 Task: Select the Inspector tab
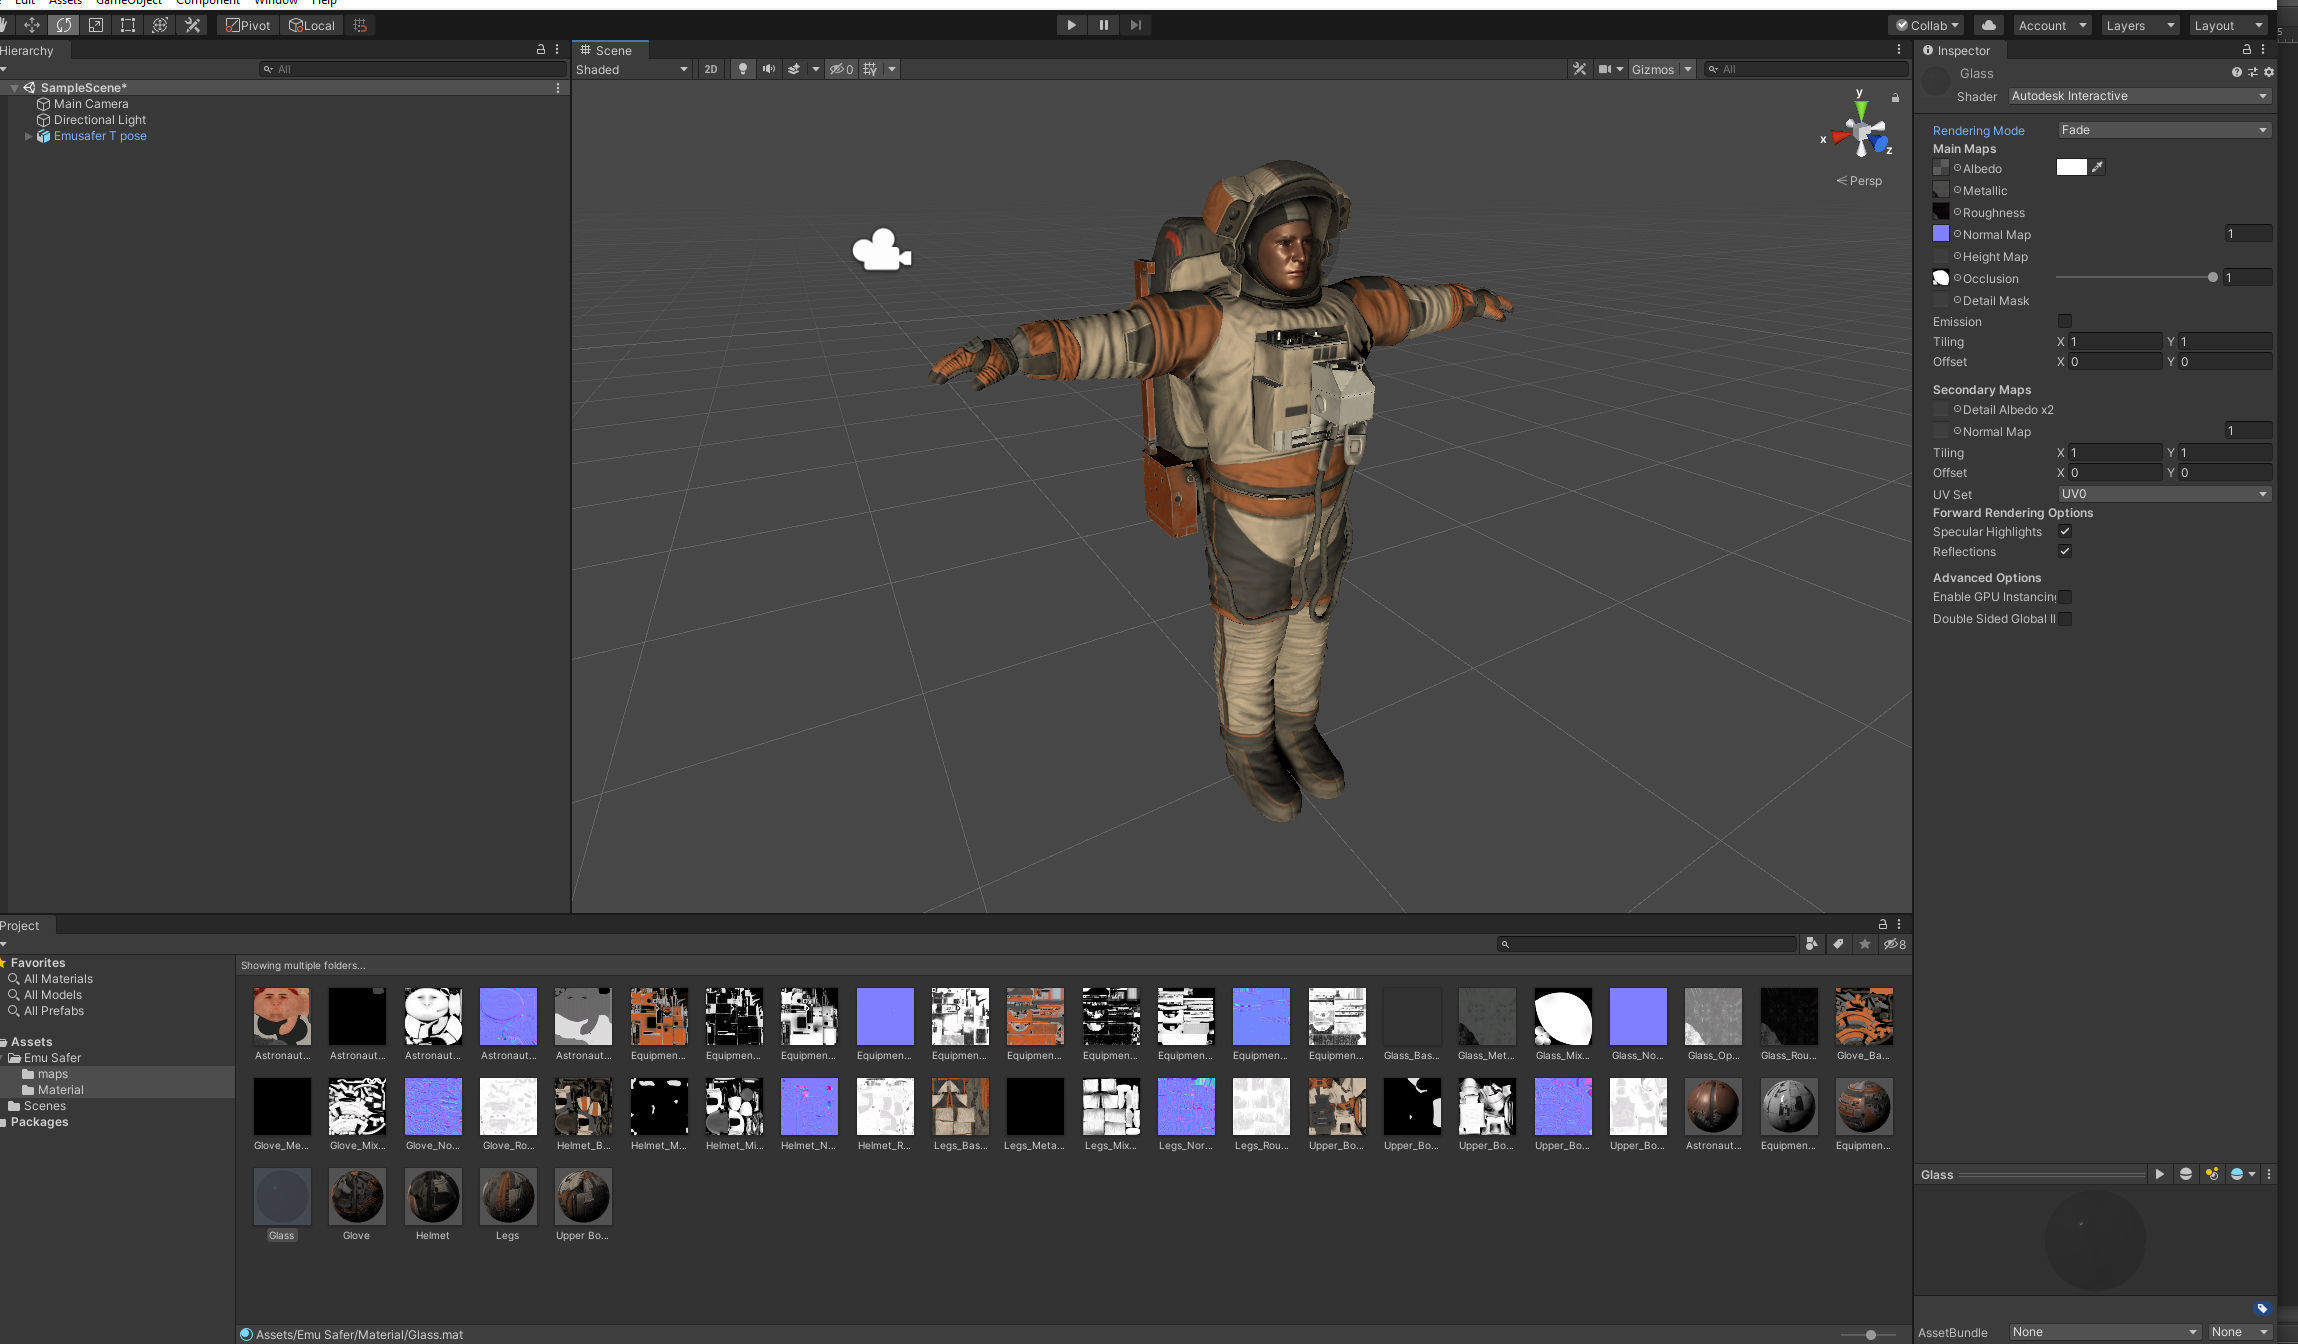1957,50
